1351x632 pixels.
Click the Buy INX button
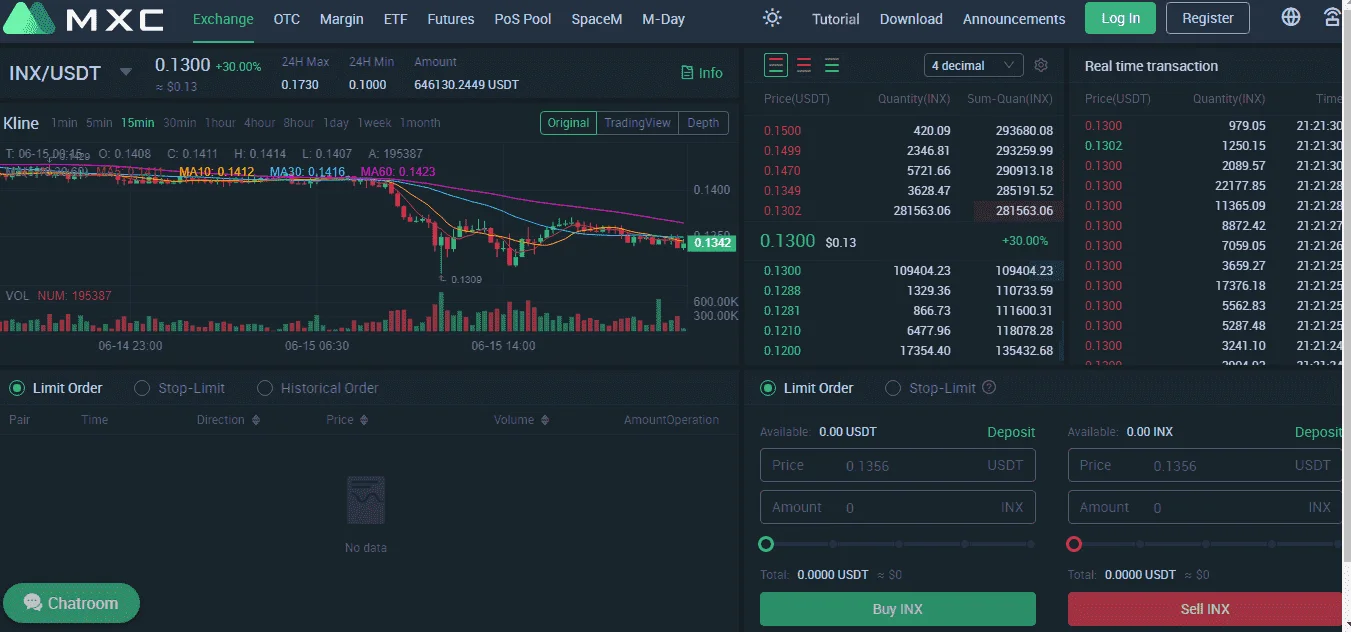click(x=898, y=609)
